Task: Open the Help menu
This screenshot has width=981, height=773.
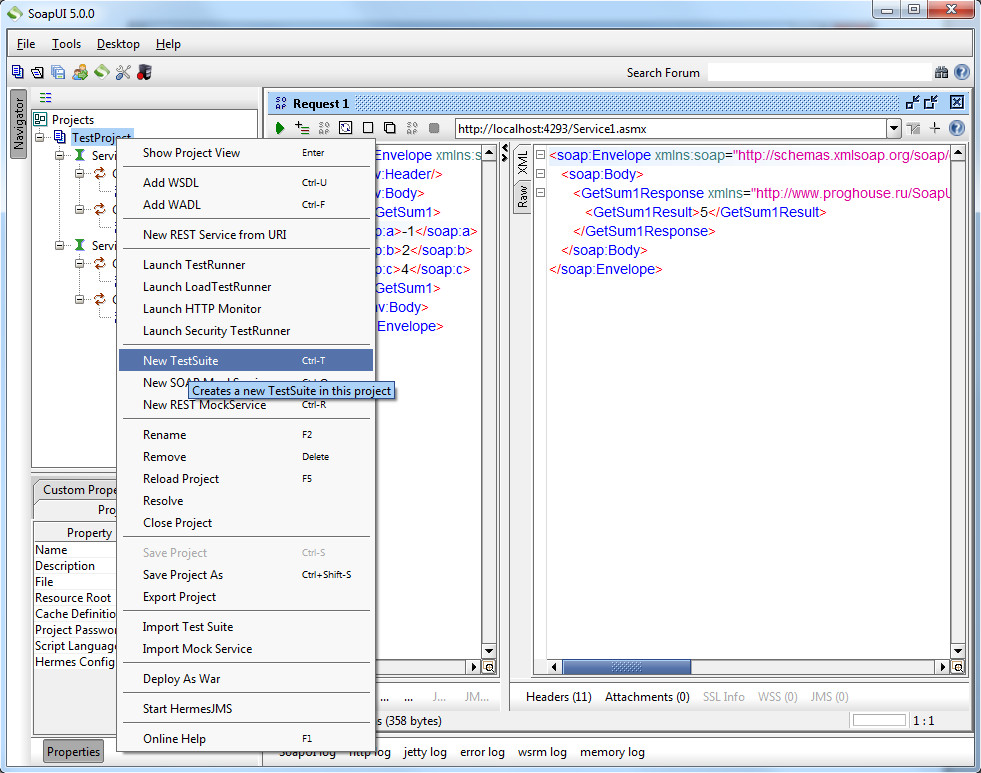Action: pyautogui.click(x=168, y=44)
